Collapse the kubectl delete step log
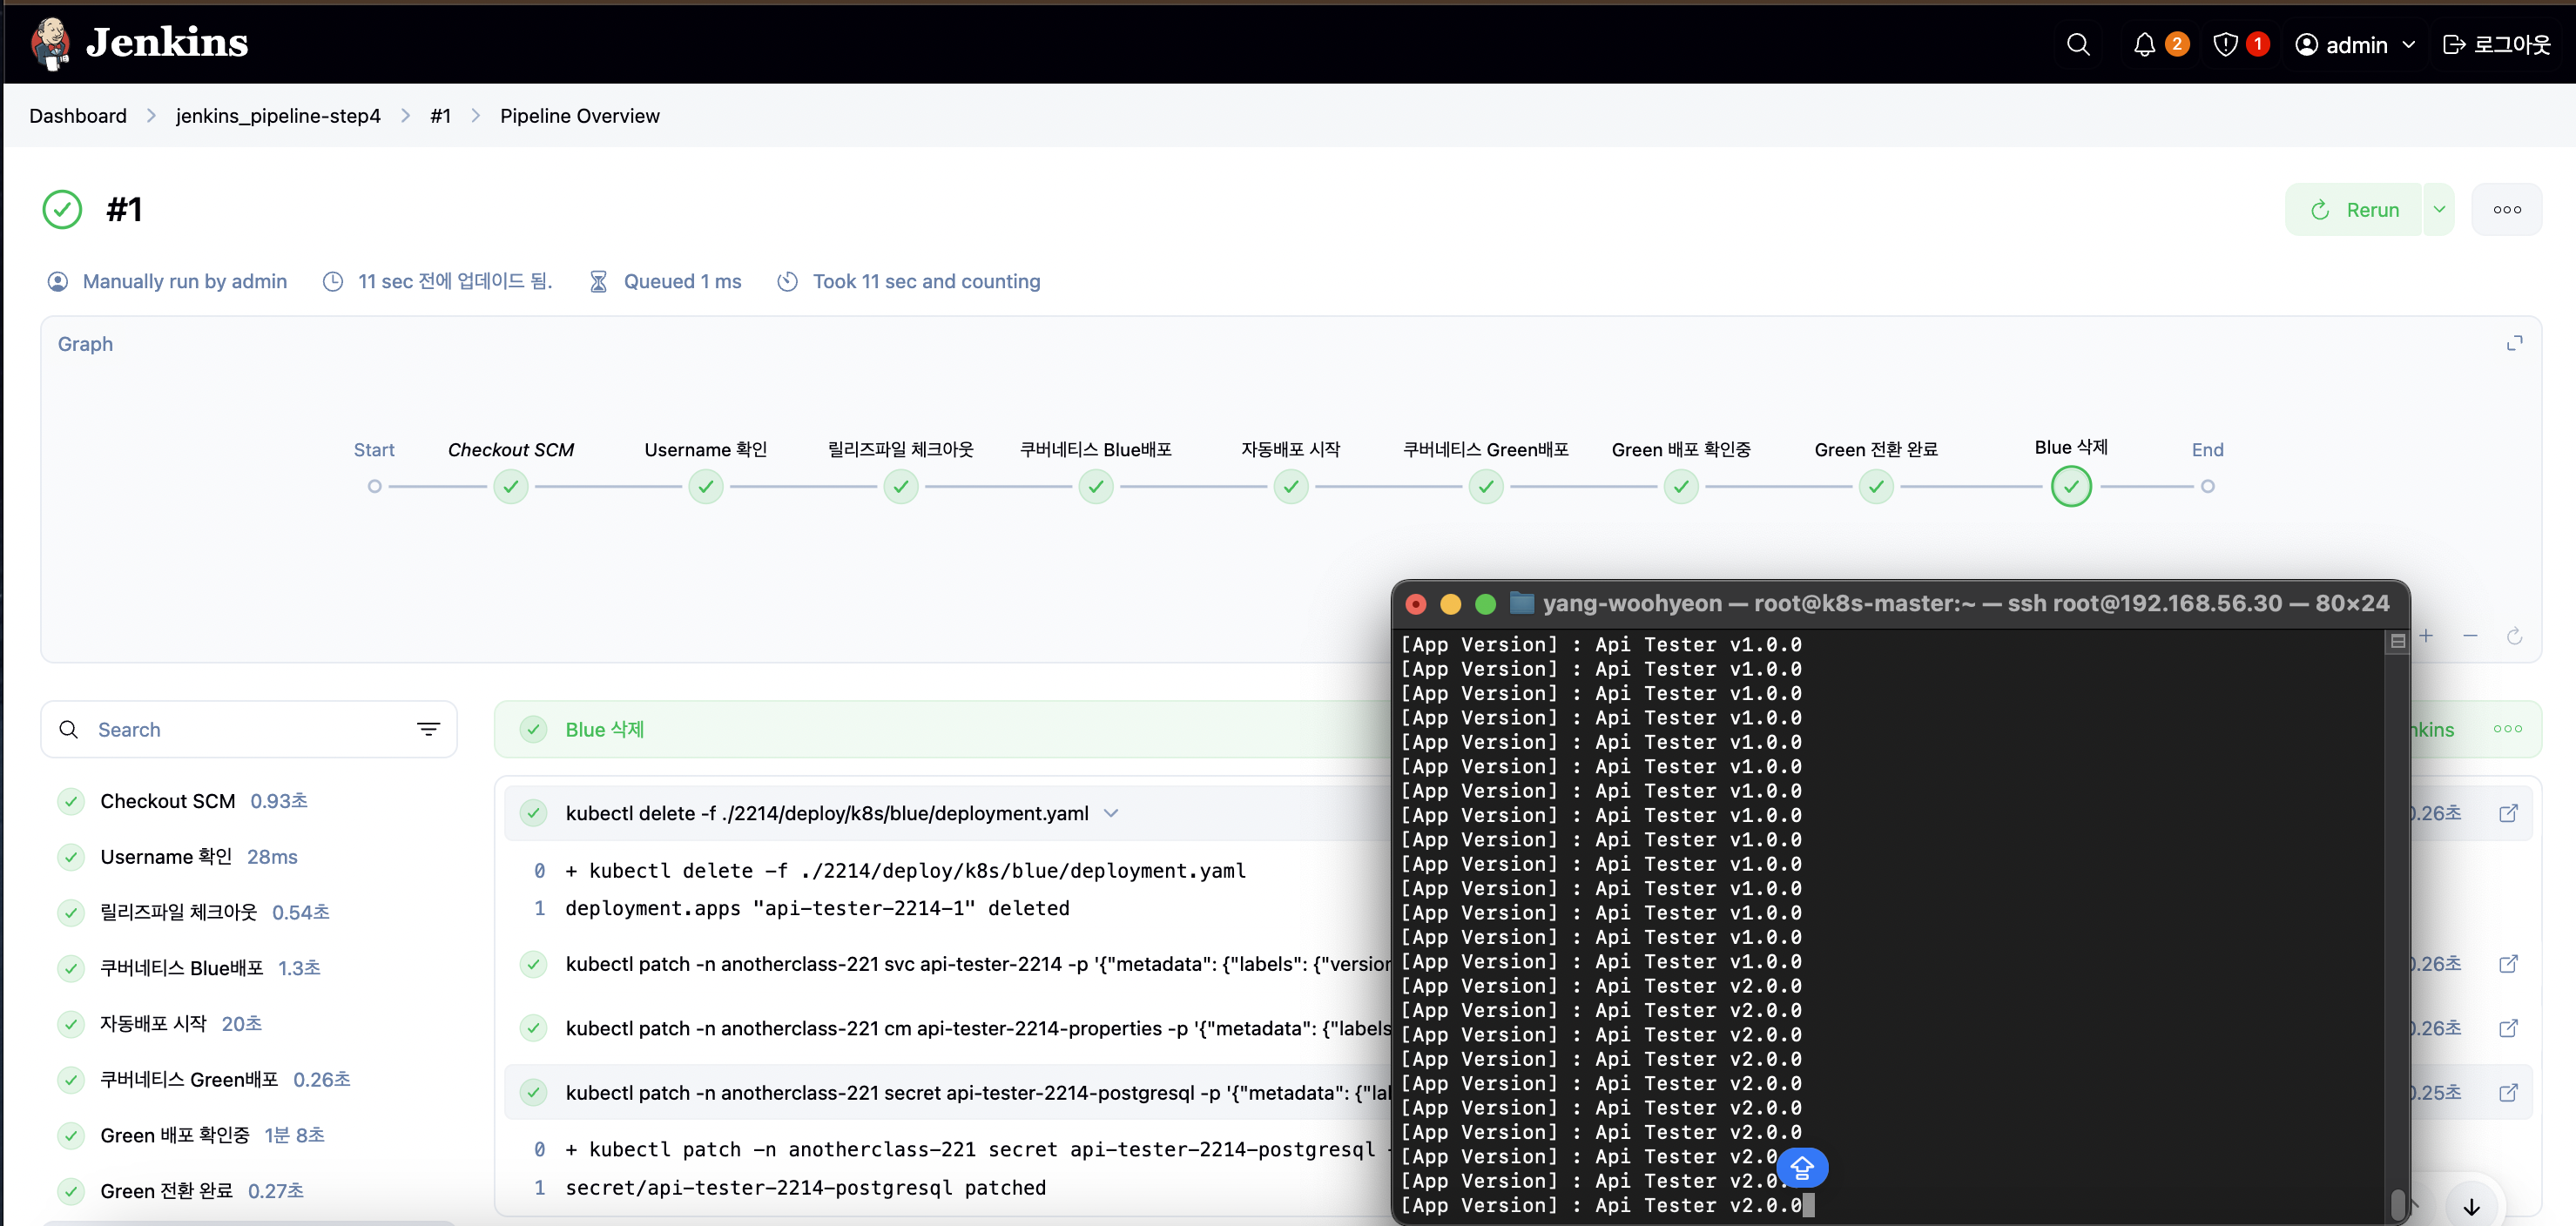The height and width of the screenshot is (1226, 2576). pos(1111,813)
